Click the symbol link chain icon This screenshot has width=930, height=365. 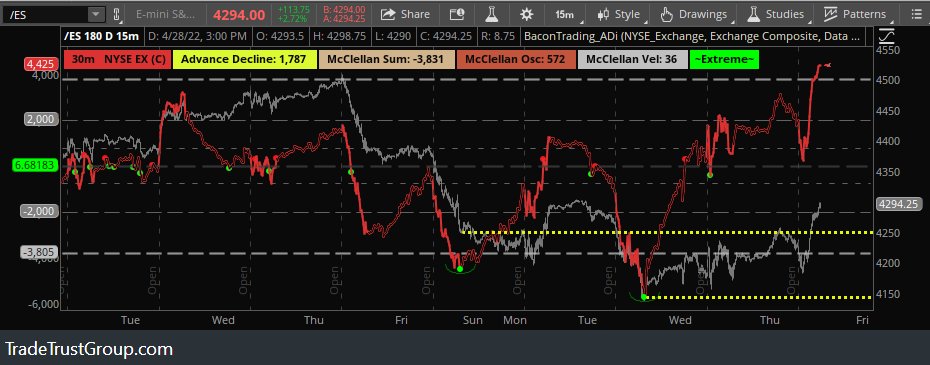click(116, 14)
